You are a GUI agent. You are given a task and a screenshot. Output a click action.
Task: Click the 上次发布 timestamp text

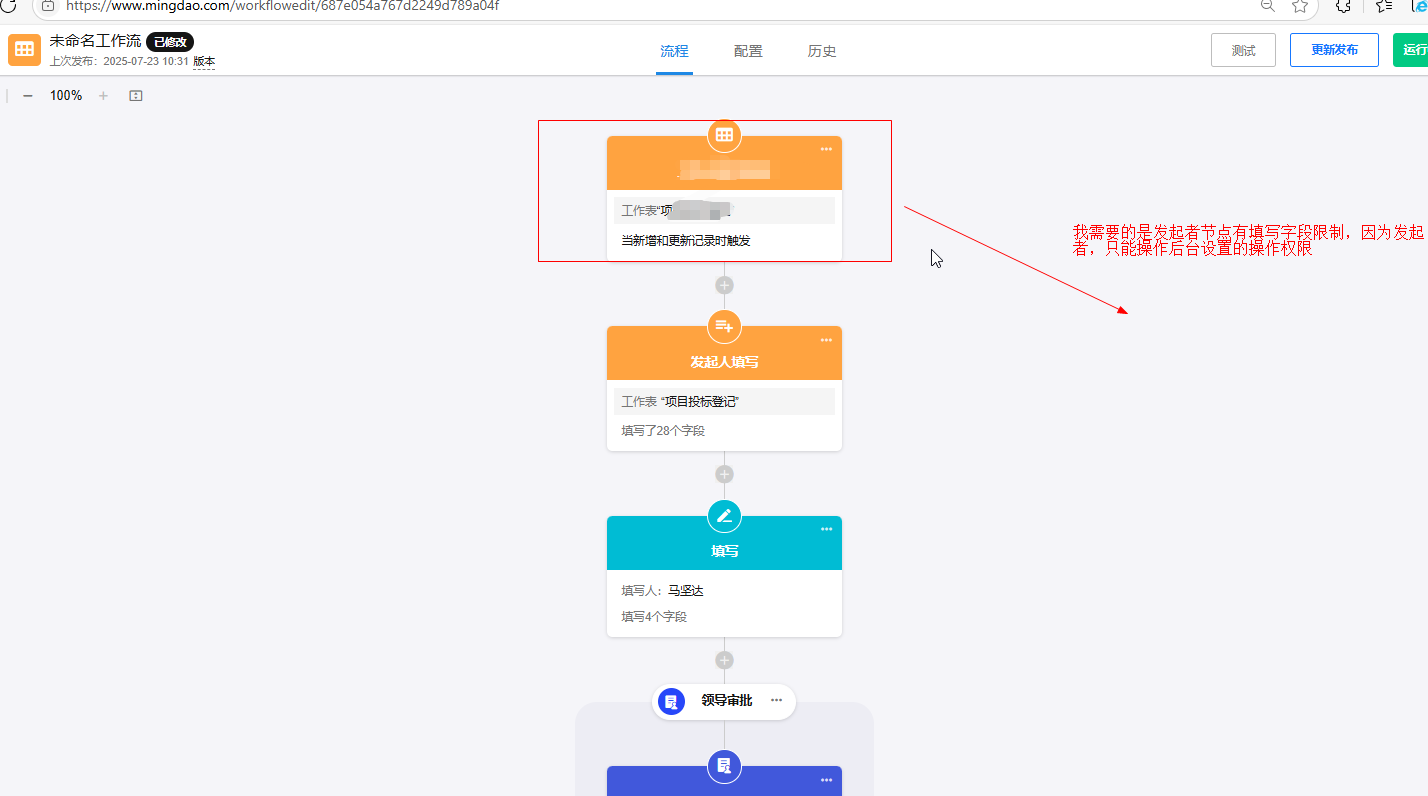(120, 62)
